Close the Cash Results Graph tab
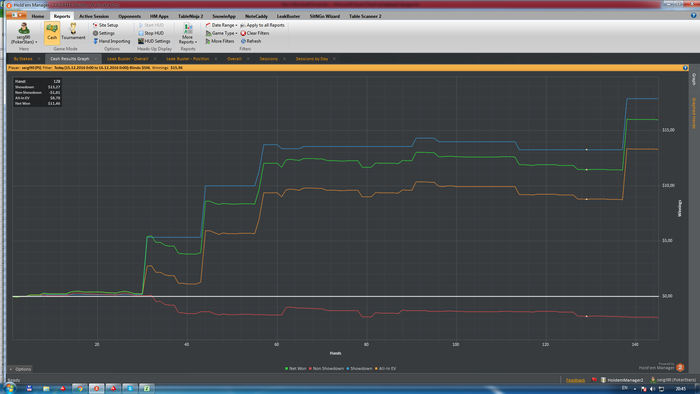700x394 pixels. pyautogui.click(x=96, y=59)
